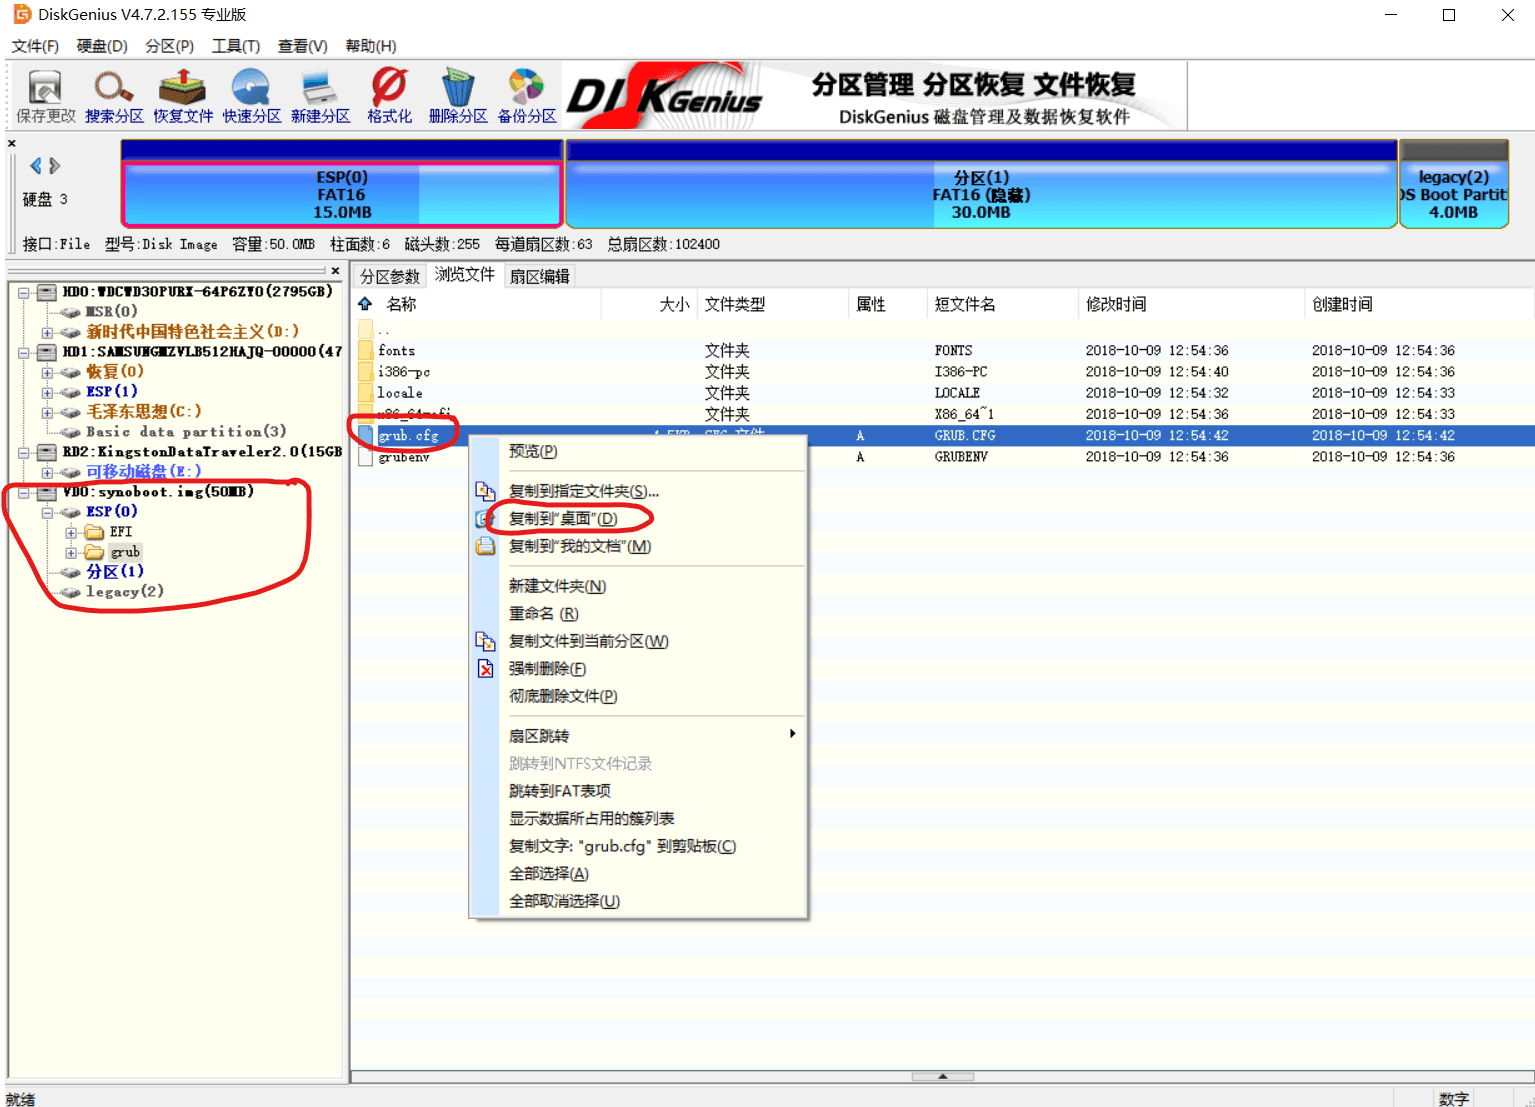This screenshot has width=1535, height=1107.
Task: Click the up-directory arrow icon in file list
Action: 365,304
